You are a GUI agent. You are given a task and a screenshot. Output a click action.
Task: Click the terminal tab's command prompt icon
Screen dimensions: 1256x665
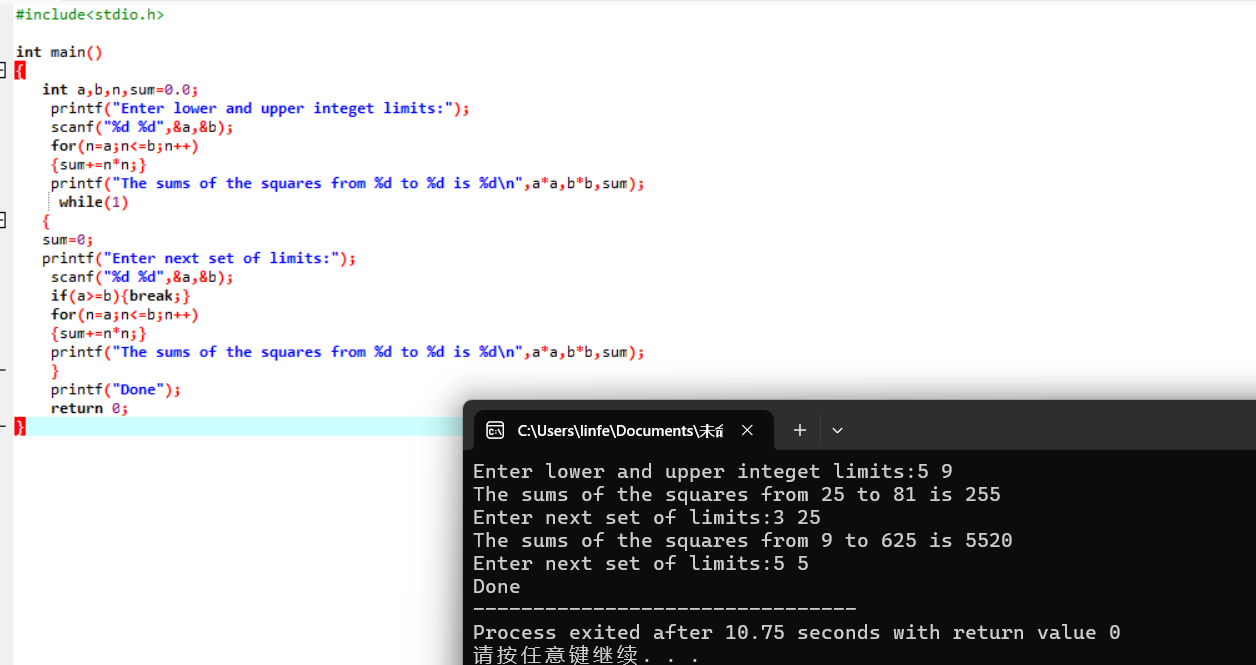[x=494, y=431]
